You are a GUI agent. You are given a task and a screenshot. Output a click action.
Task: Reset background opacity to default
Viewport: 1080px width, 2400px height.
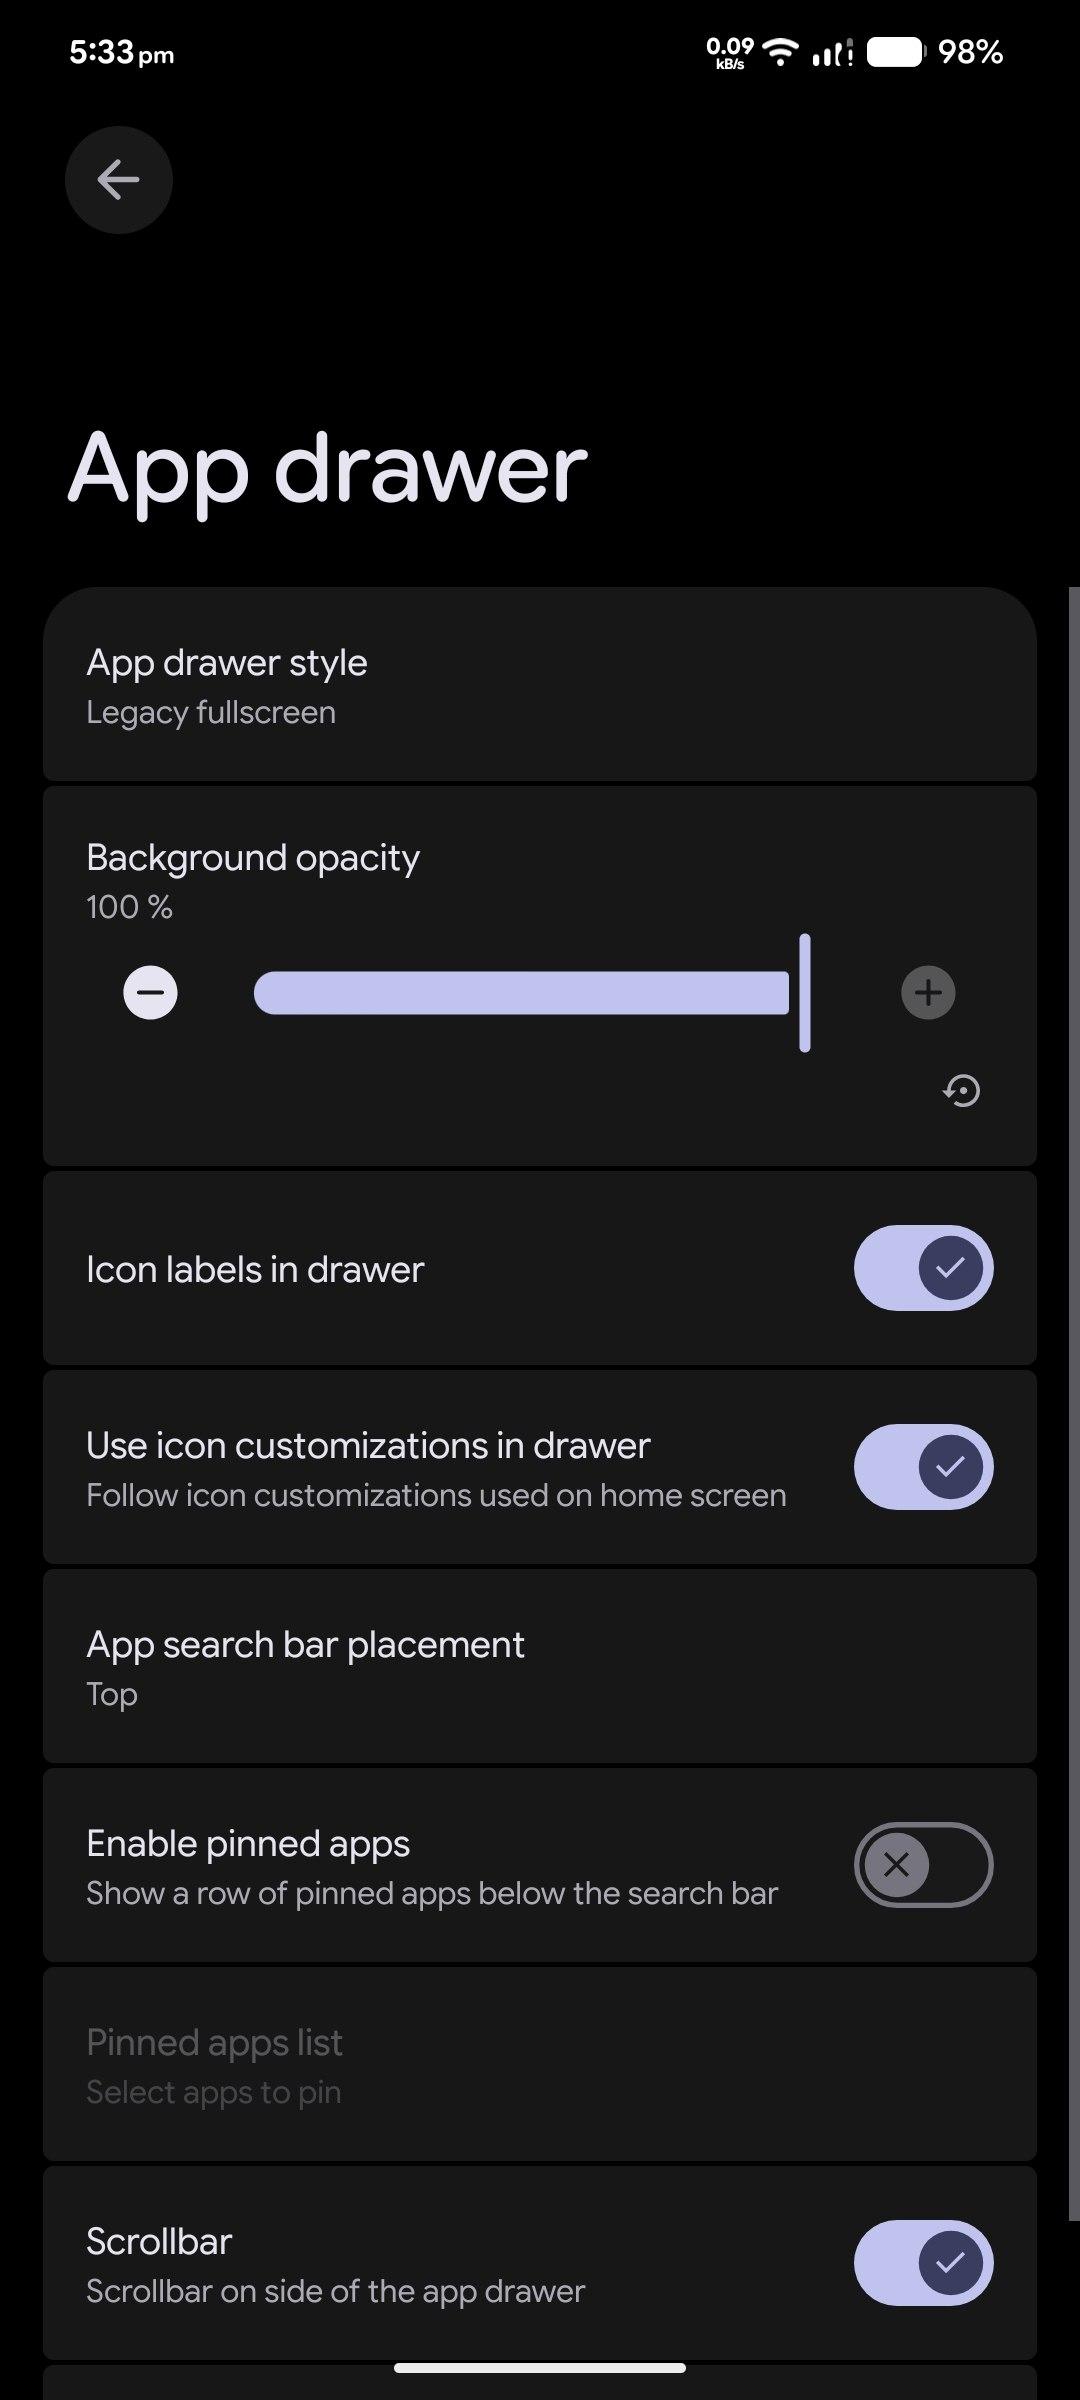[x=962, y=1090]
